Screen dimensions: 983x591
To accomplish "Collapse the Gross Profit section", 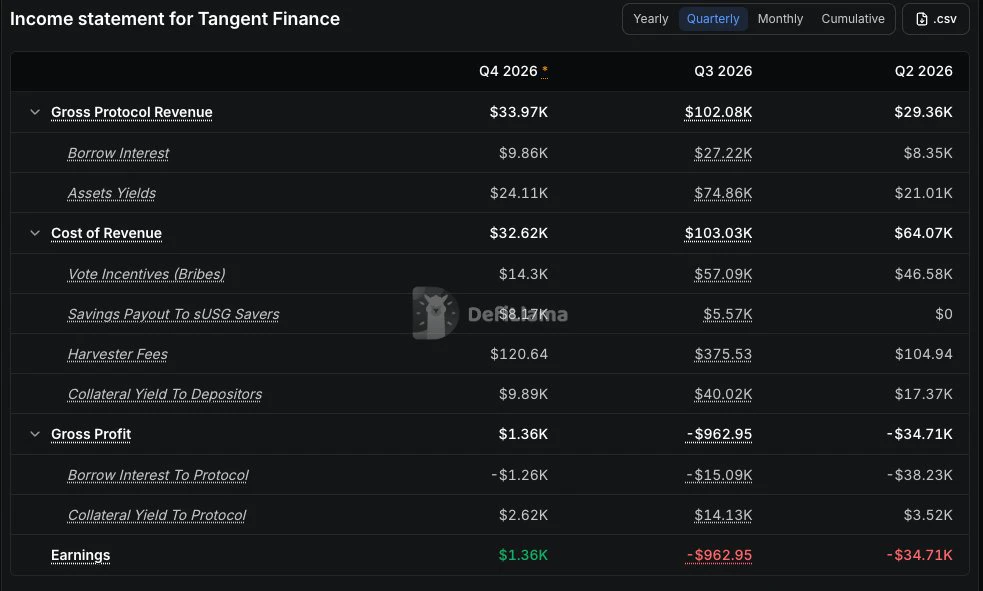I will 35,434.
